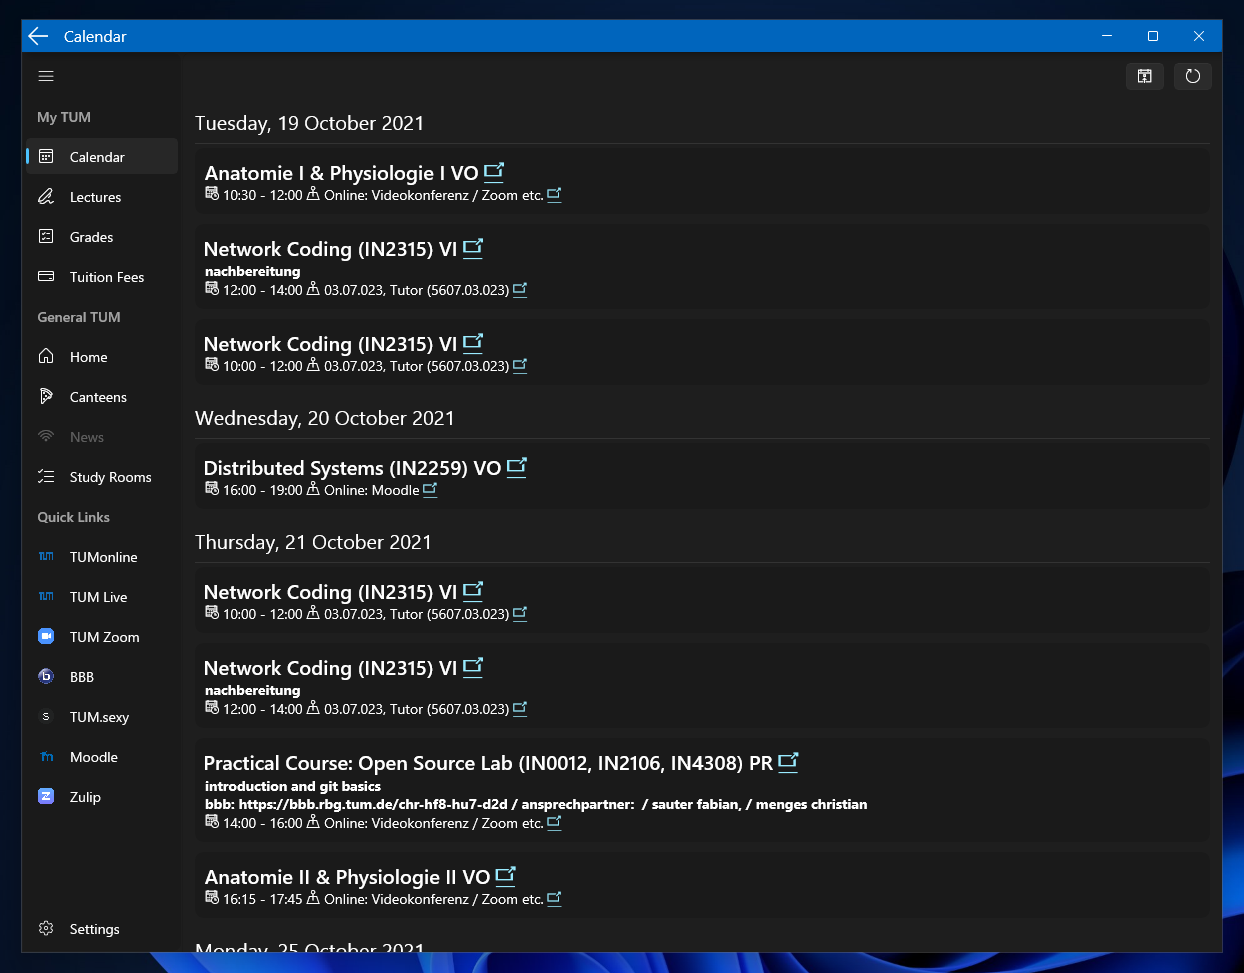Open Study Rooms page
The height and width of the screenshot is (973, 1244).
[102, 477]
